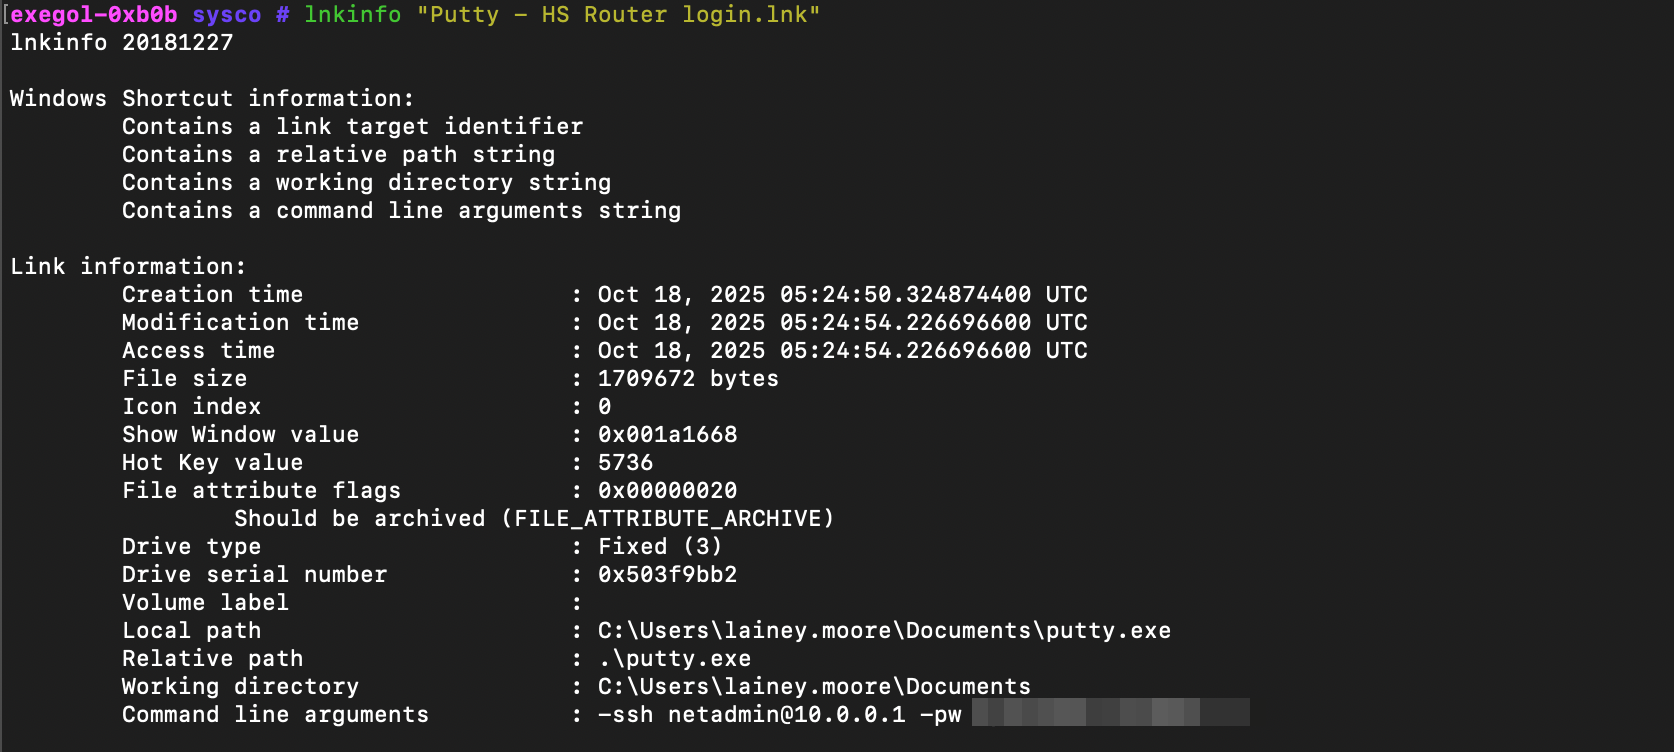Click the lnkinfo command in the prompt

(352, 15)
